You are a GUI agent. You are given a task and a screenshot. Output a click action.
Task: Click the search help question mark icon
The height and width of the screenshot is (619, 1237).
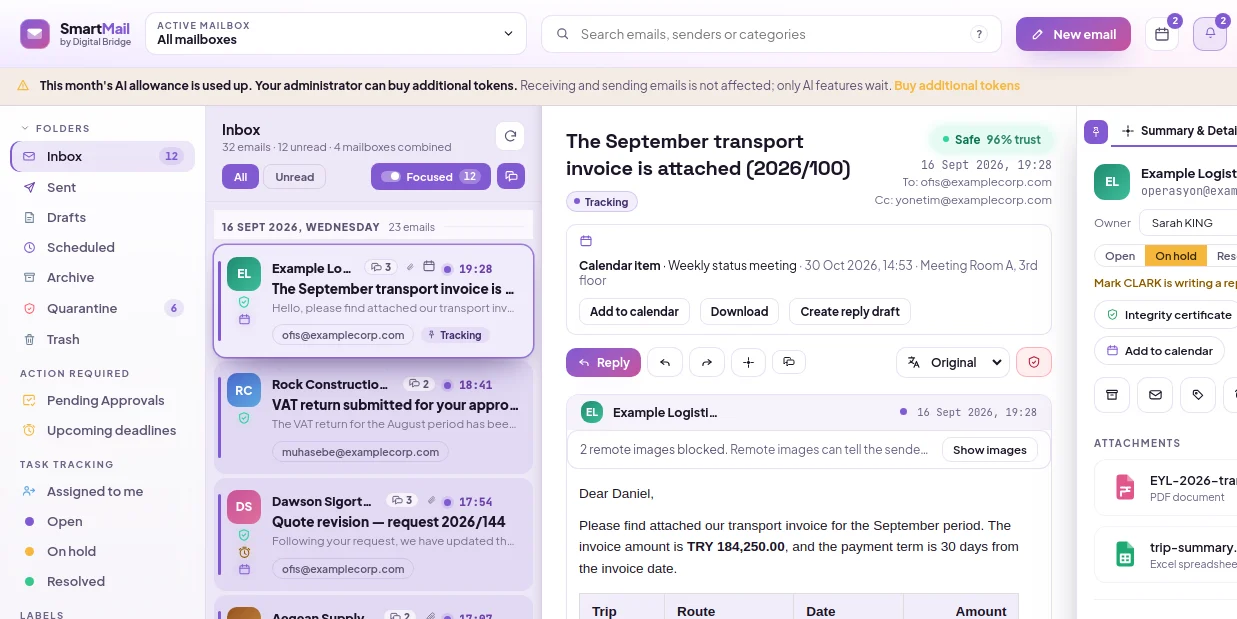point(979,34)
